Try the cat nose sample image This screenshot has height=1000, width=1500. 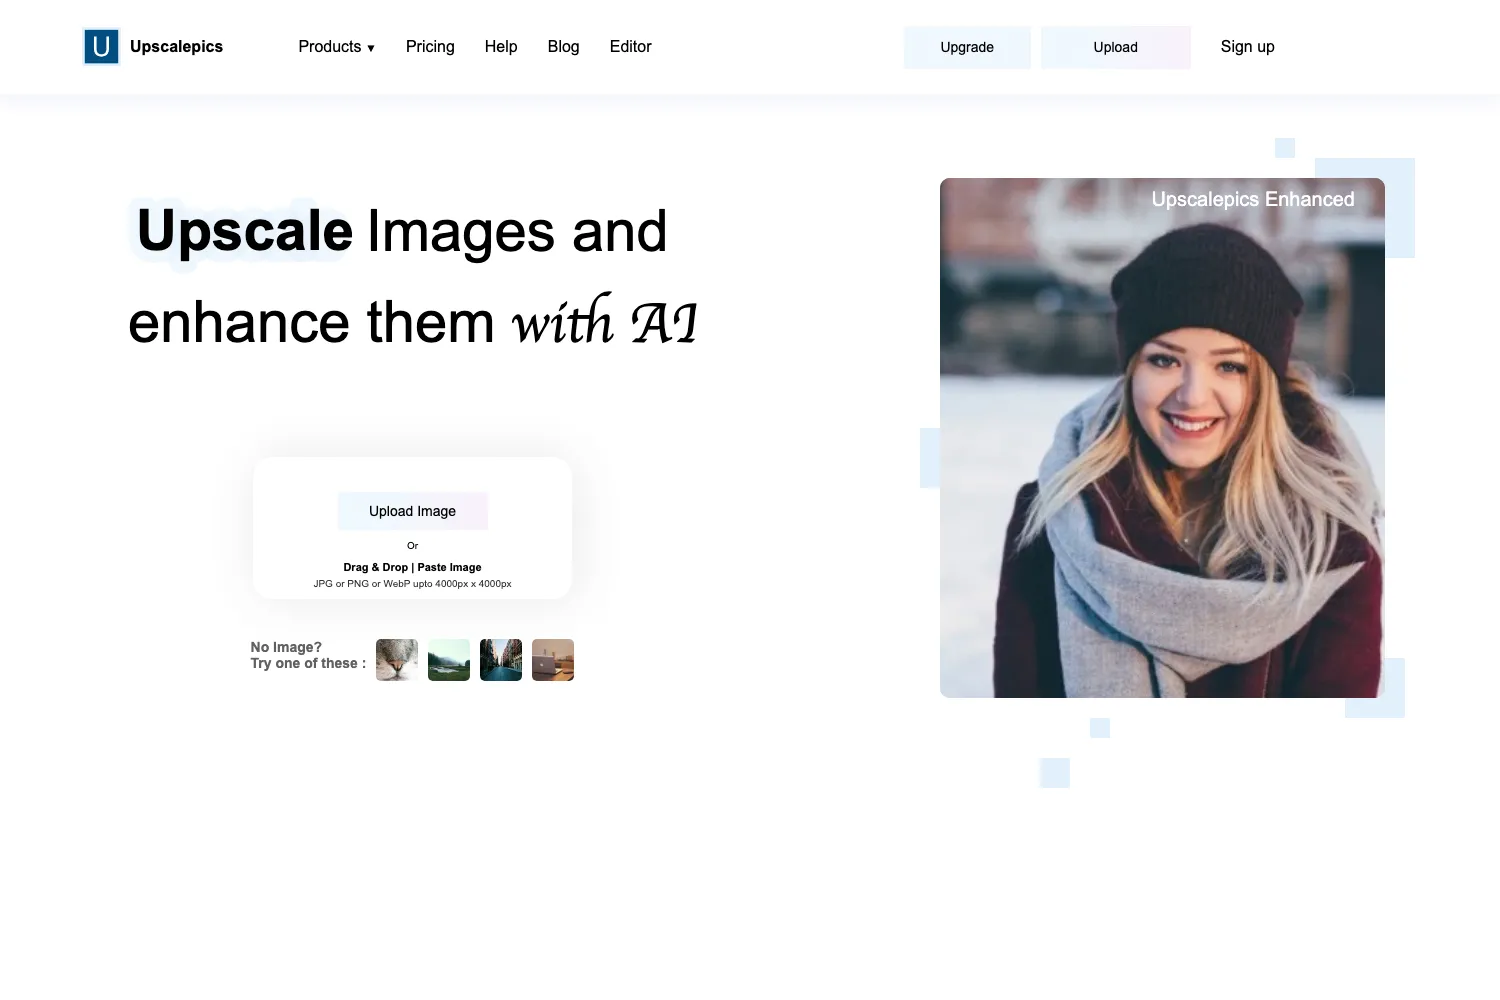(397, 660)
